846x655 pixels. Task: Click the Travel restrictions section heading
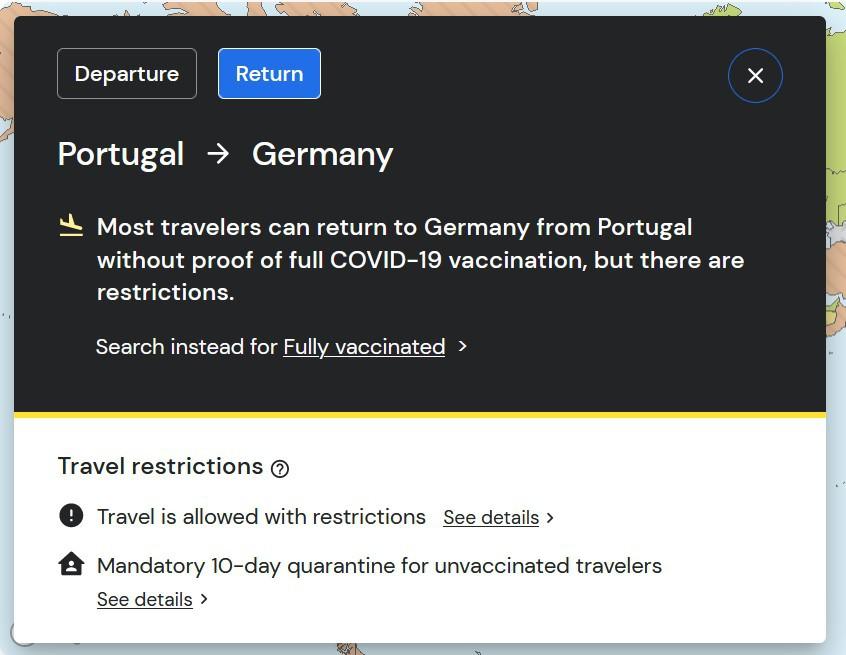tap(160, 466)
